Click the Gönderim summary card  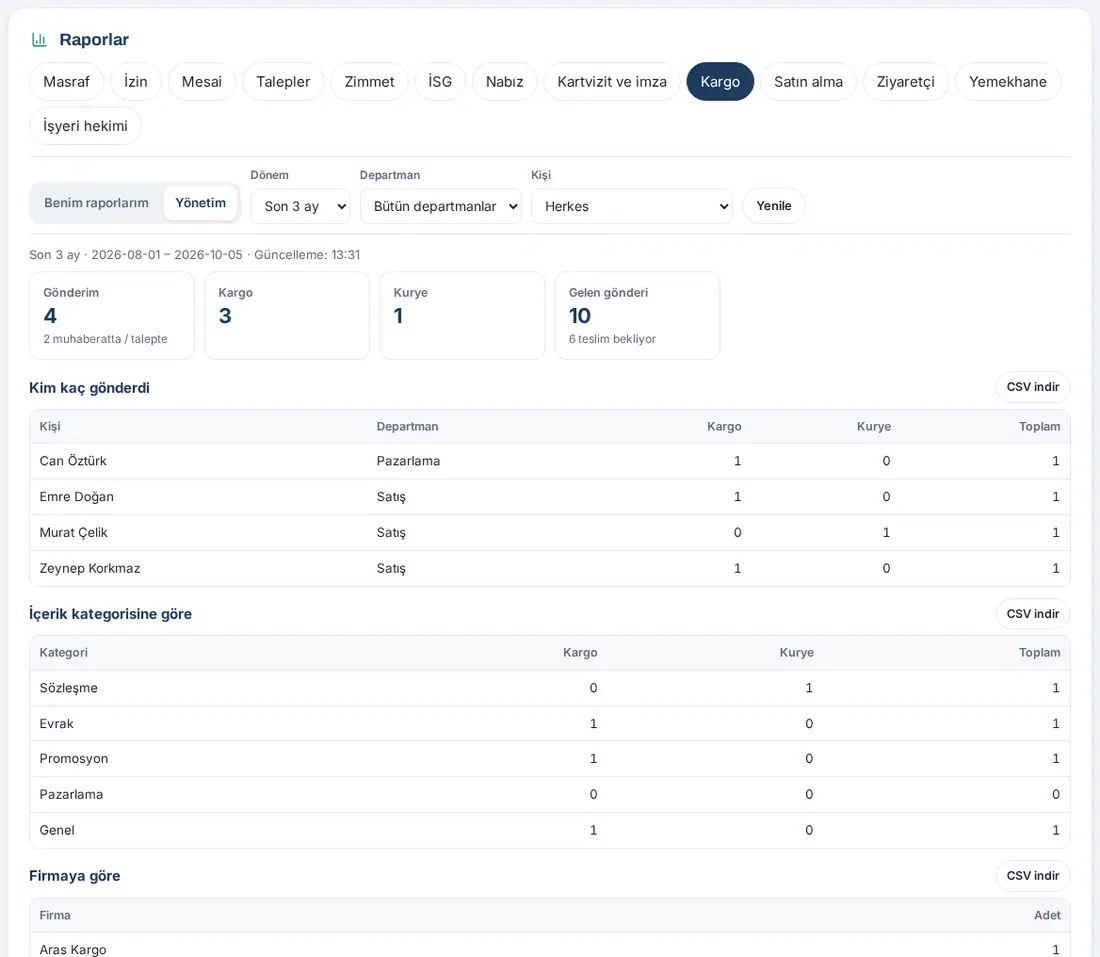click(112, 316)
